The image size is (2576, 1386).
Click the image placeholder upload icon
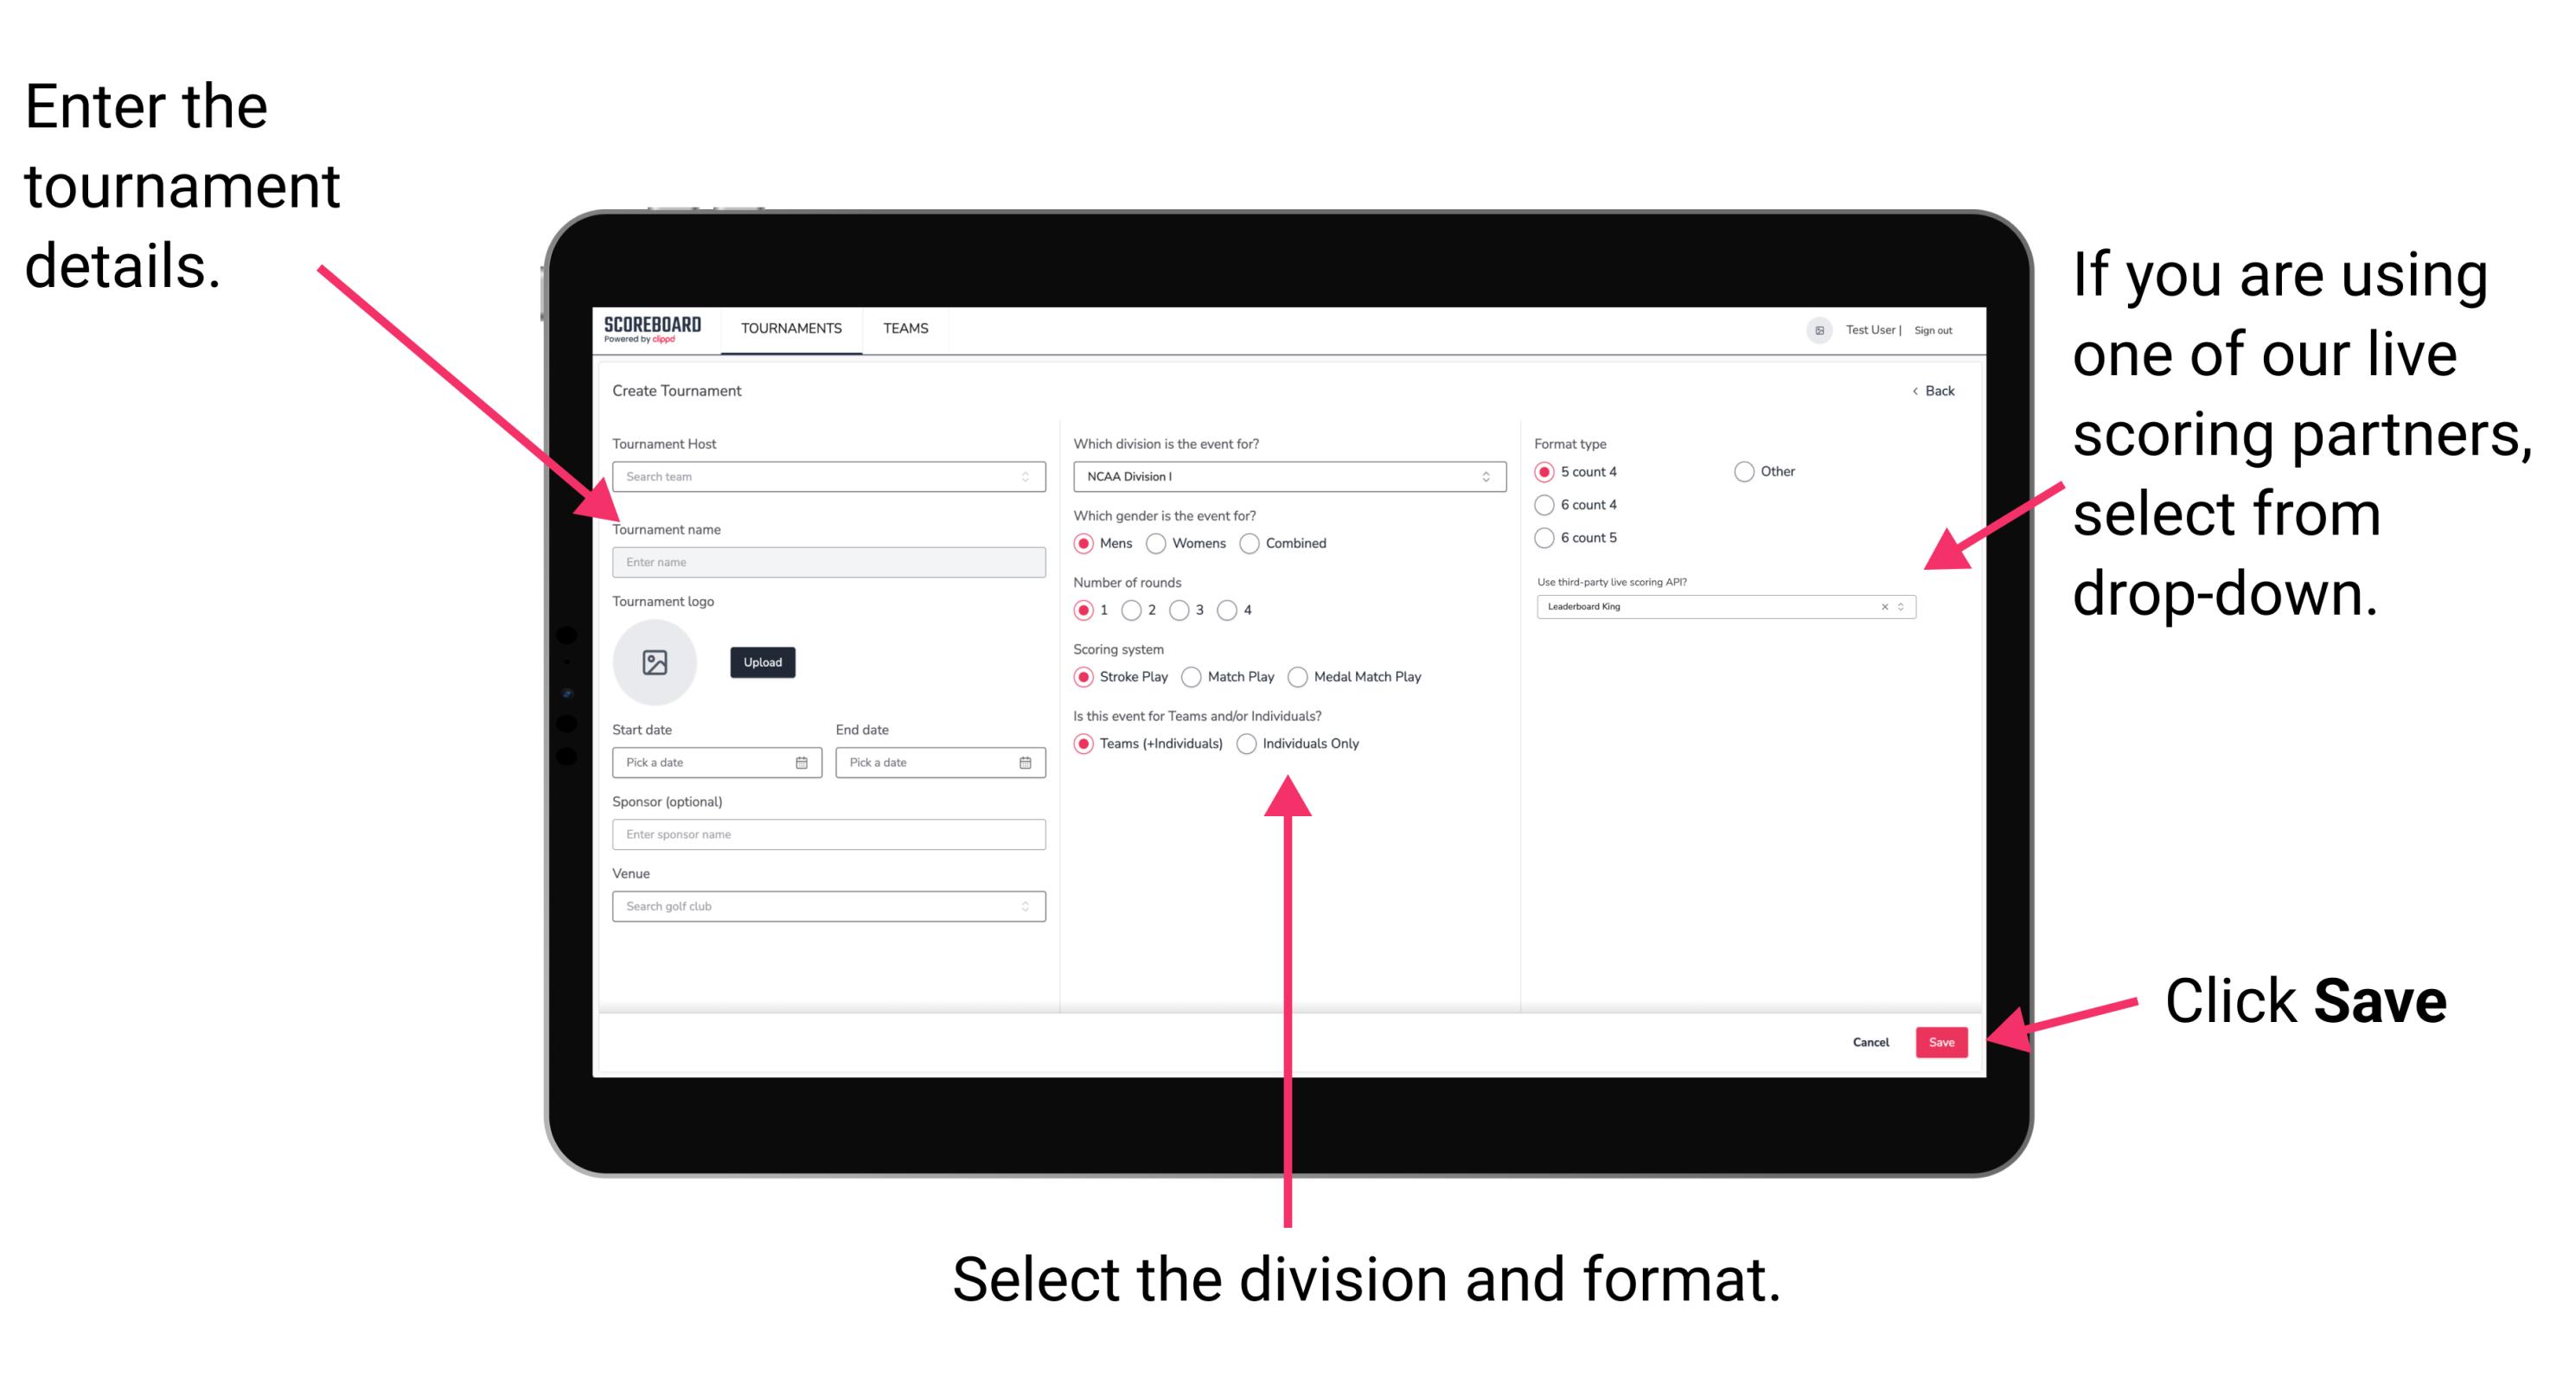[x=655, y=662]
